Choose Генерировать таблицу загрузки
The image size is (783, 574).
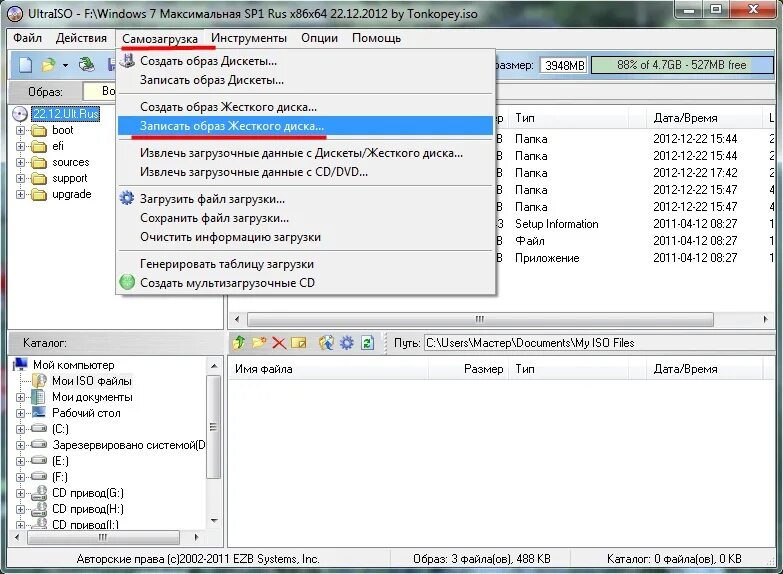(x=306, y=264)
